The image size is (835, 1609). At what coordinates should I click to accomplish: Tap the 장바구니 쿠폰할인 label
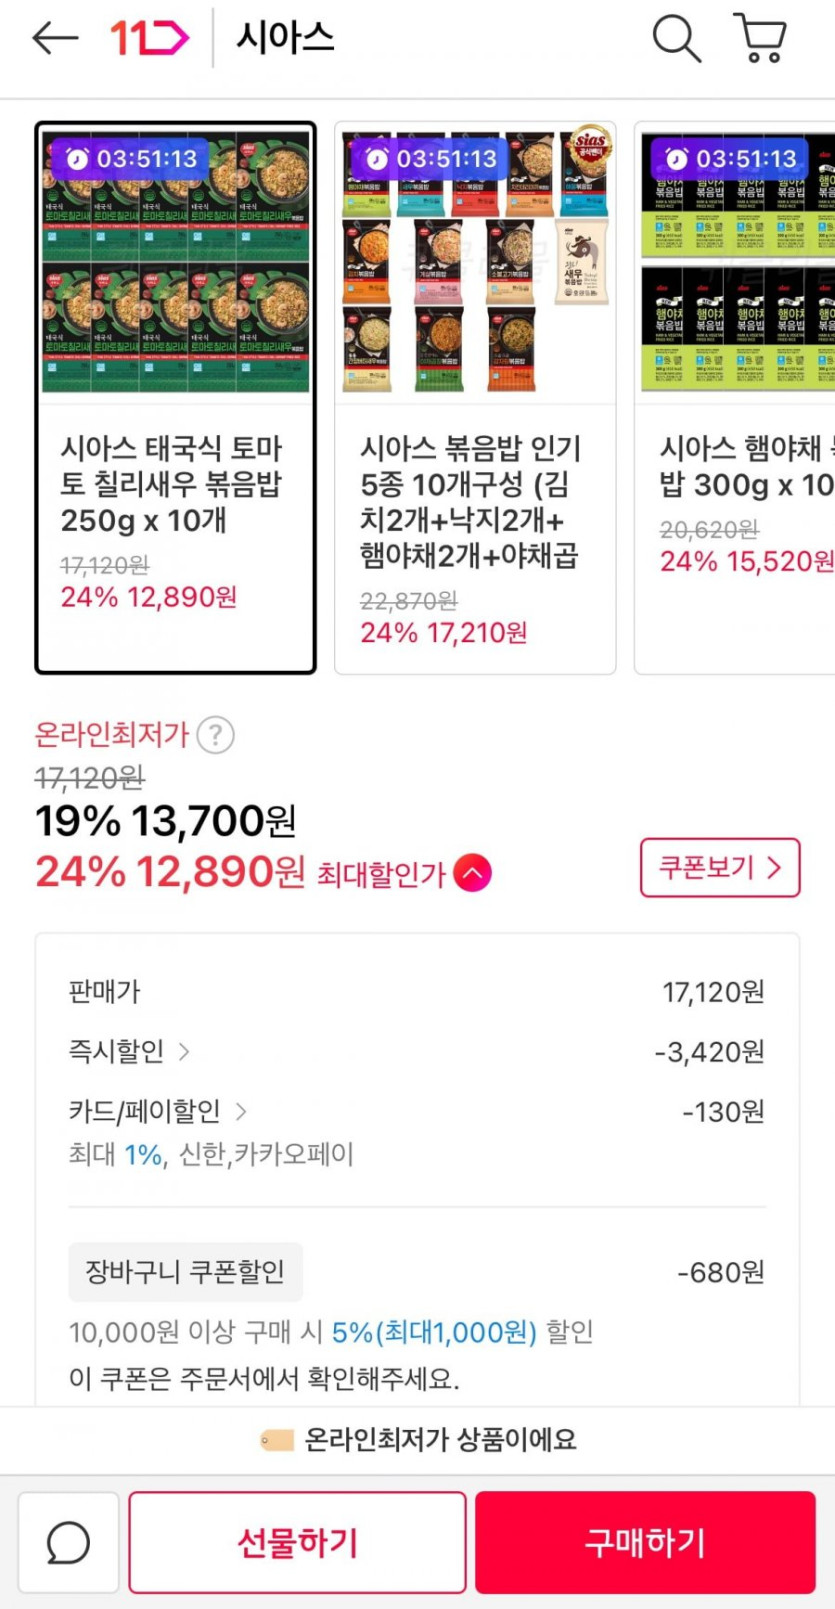[185, 1272]
